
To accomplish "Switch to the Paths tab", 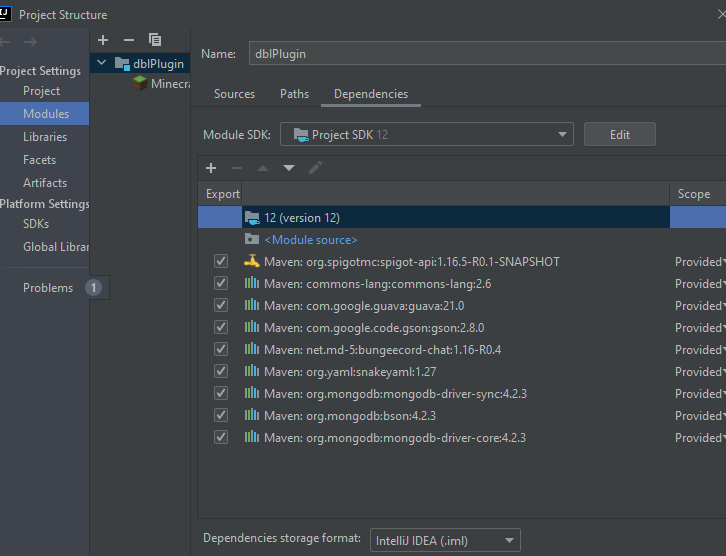I will coord(294,94).
